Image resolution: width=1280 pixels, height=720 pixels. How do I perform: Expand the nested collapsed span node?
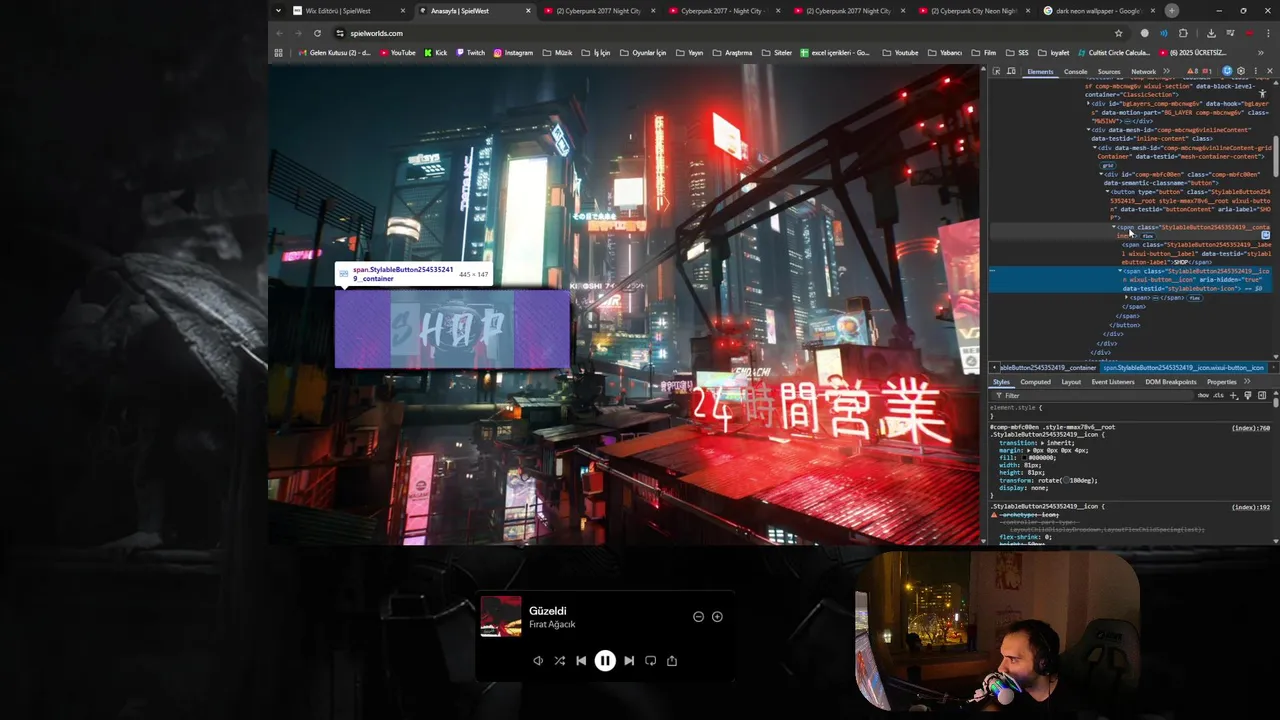(1126, 297)
